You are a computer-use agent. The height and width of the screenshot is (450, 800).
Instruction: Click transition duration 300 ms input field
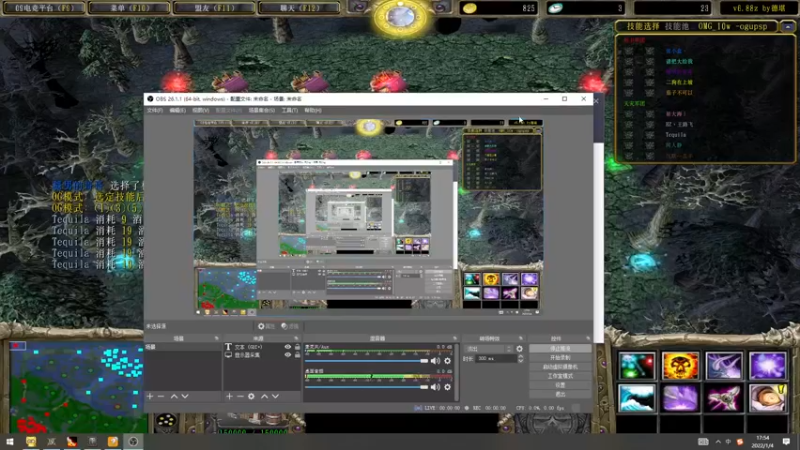pyautogui.click(x=495, y=359)
